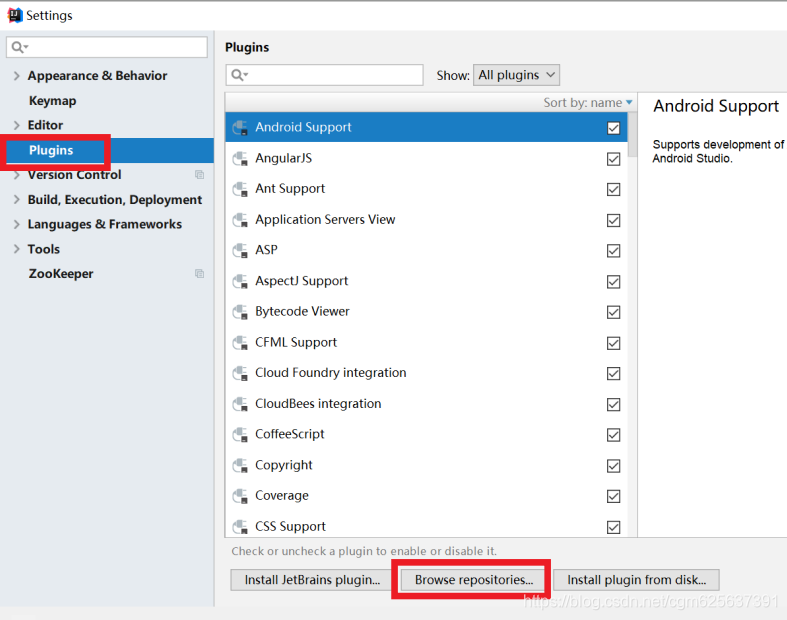Uncheck the ASP plugin checkbox
Screen dimensions: 787x620
[613, 251]
